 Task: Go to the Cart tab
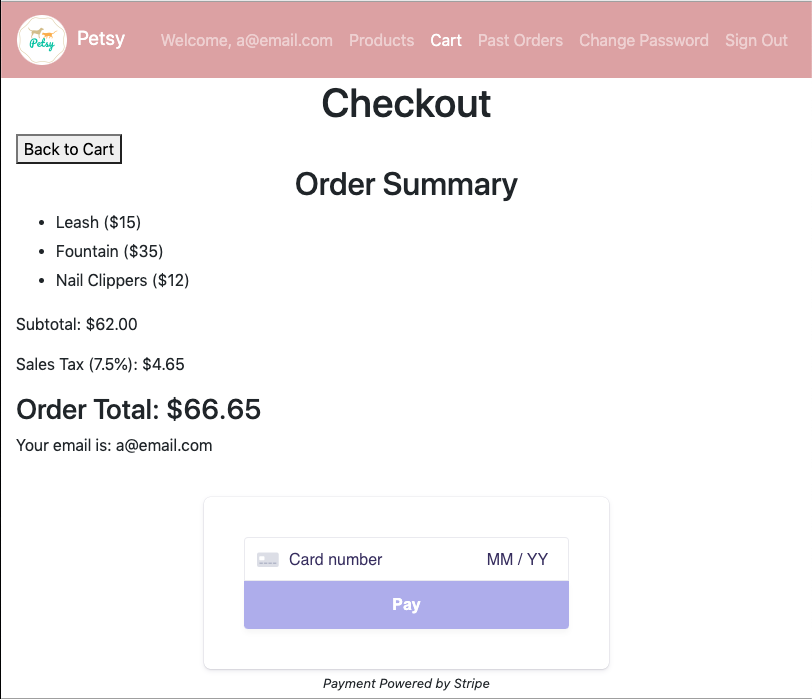(x=446, y=40)
